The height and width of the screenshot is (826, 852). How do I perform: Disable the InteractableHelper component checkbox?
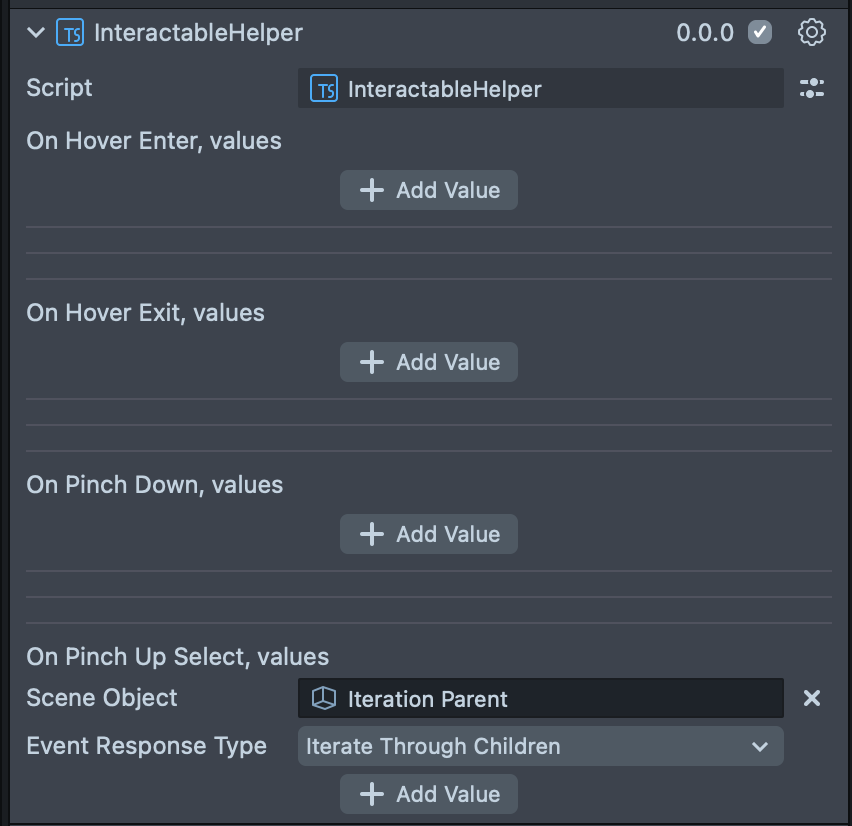tap(760, 33)
